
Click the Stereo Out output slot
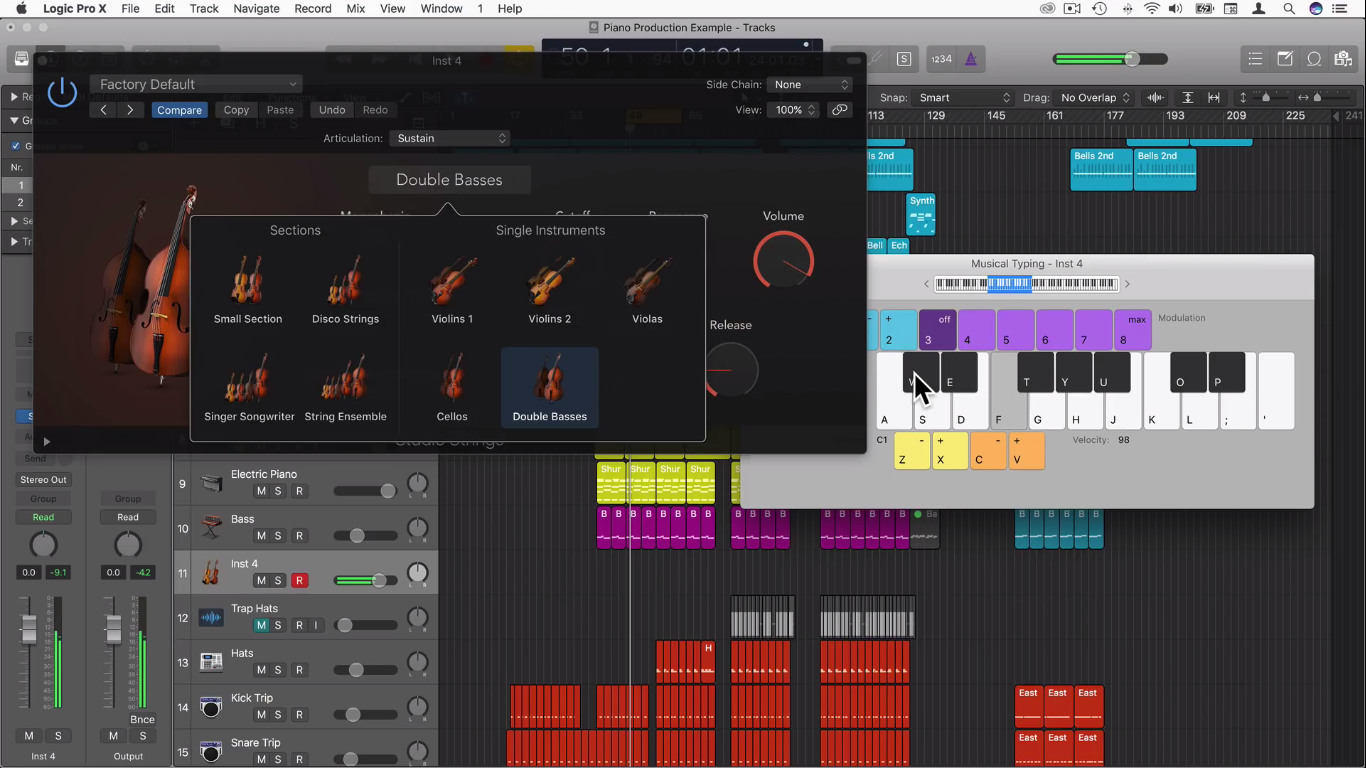(43, 480)
